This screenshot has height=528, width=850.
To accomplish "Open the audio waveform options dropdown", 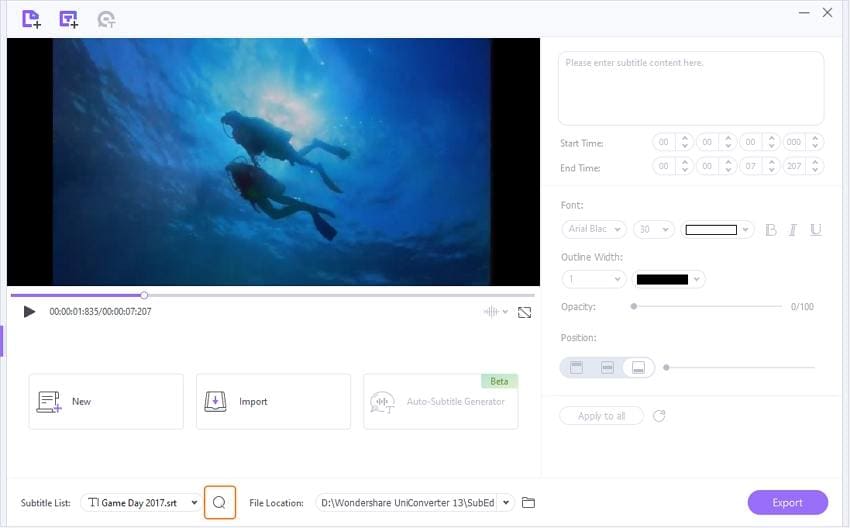I will coord(495,312).
